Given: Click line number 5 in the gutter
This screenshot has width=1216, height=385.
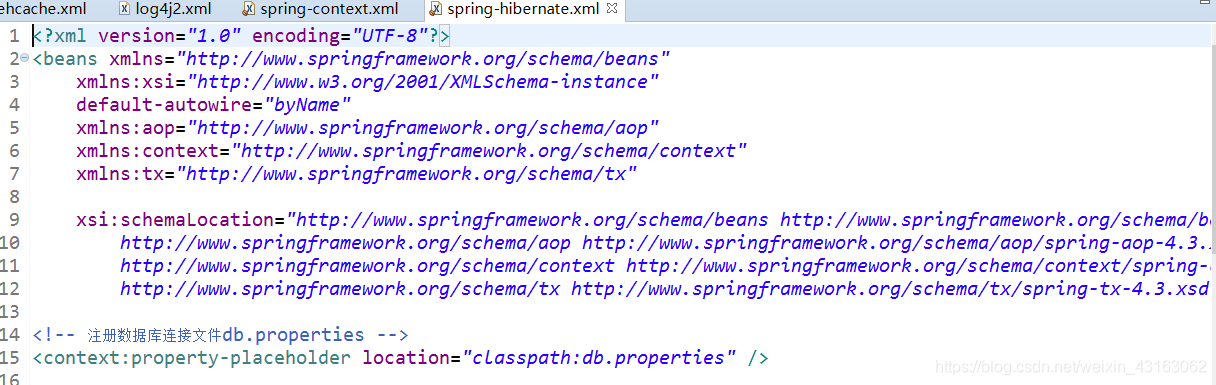Looking at the screenshot, I should pos(14,127).
